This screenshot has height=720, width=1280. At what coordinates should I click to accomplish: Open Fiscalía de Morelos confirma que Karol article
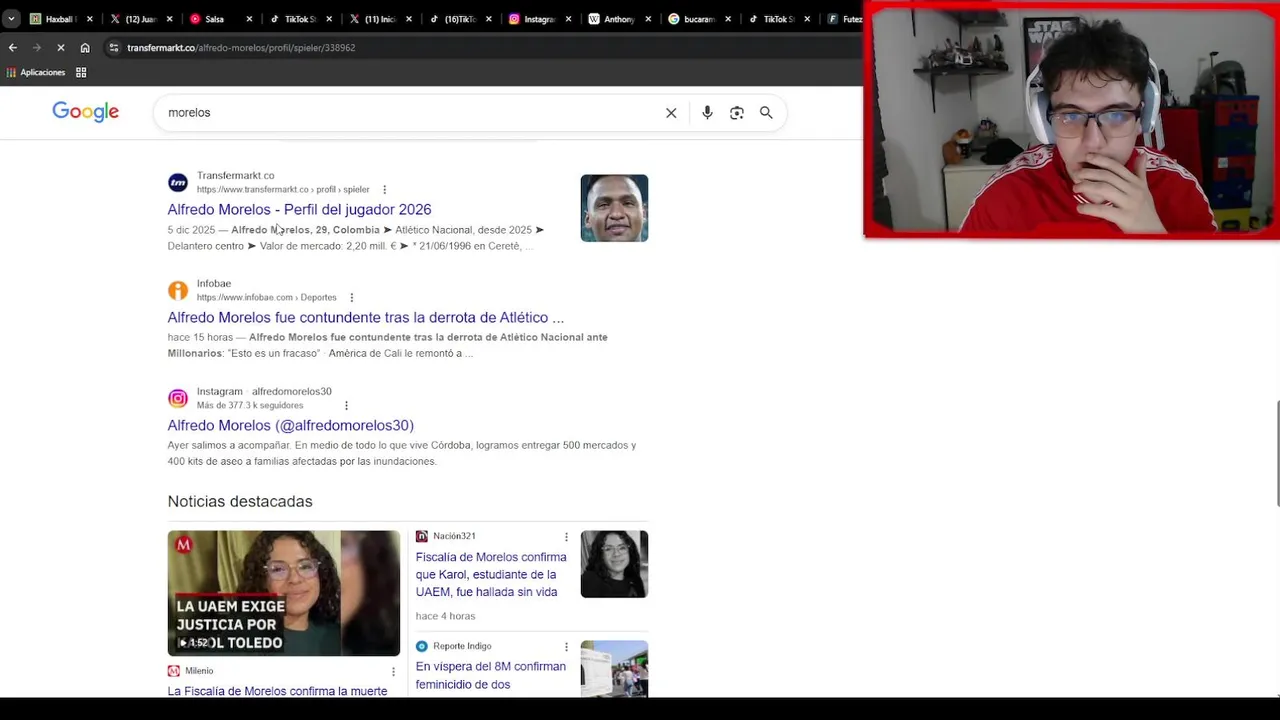click(x=491, y=574)
